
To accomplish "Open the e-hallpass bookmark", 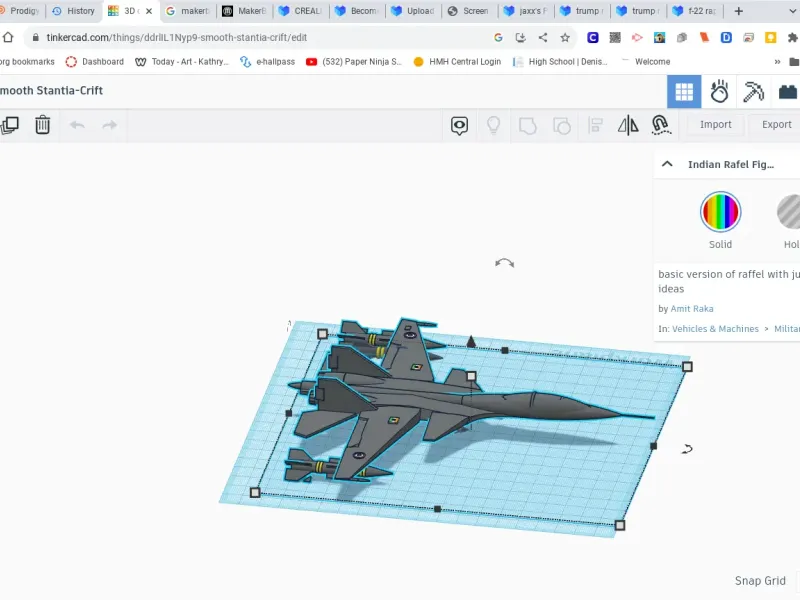I will 267,62.
